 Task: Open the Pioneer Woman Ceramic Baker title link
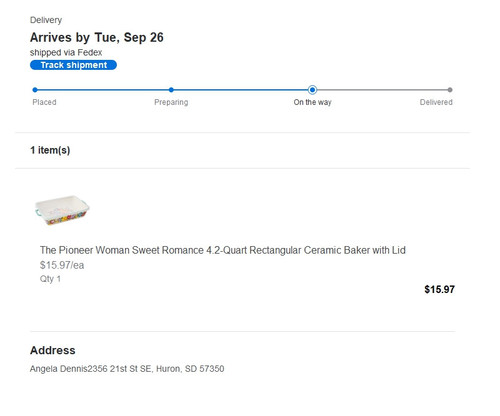(x=223, y=250)
